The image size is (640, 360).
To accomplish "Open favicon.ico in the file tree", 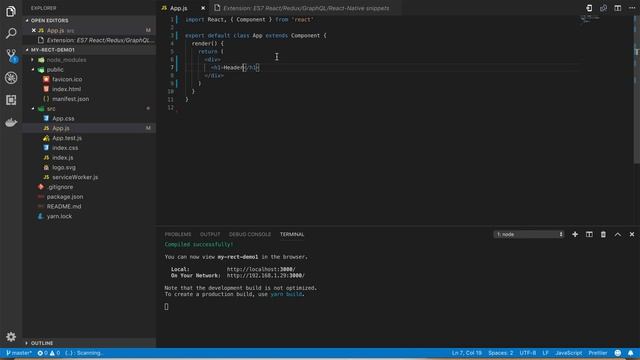I will [67, 80].
